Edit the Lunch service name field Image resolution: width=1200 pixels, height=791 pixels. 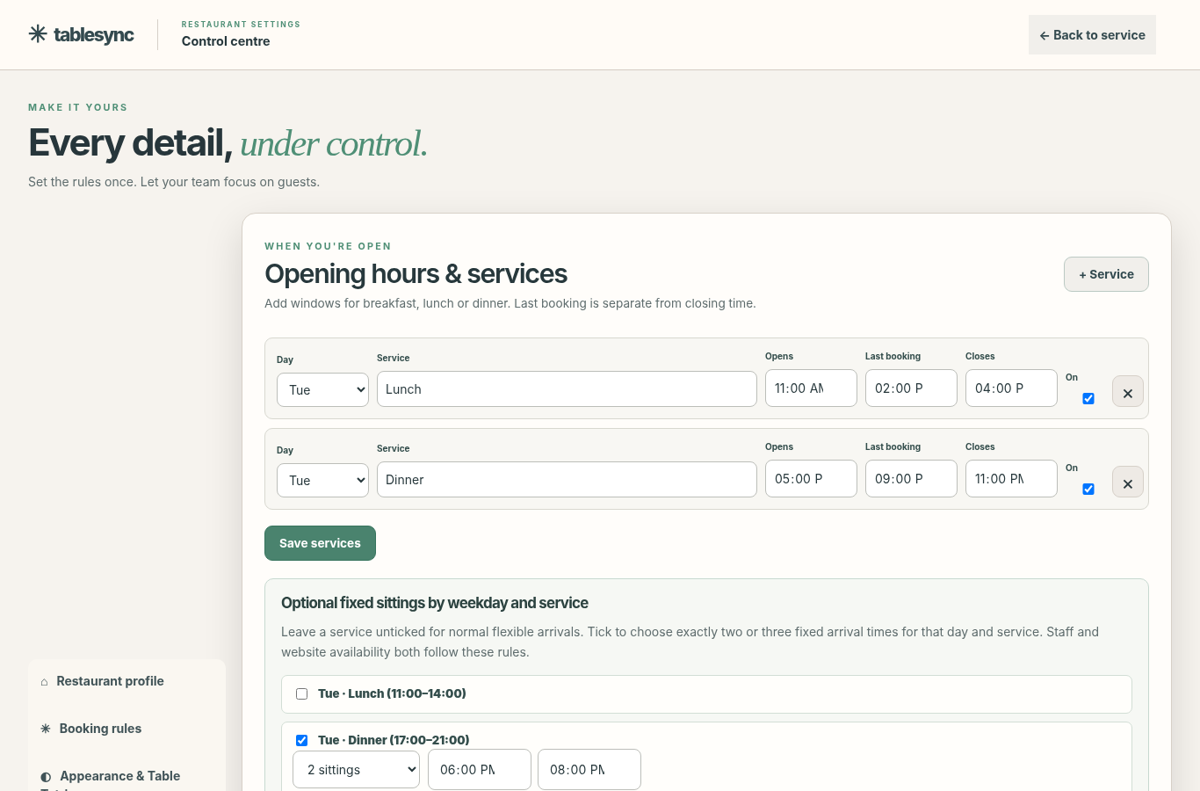tap(567, 389)
